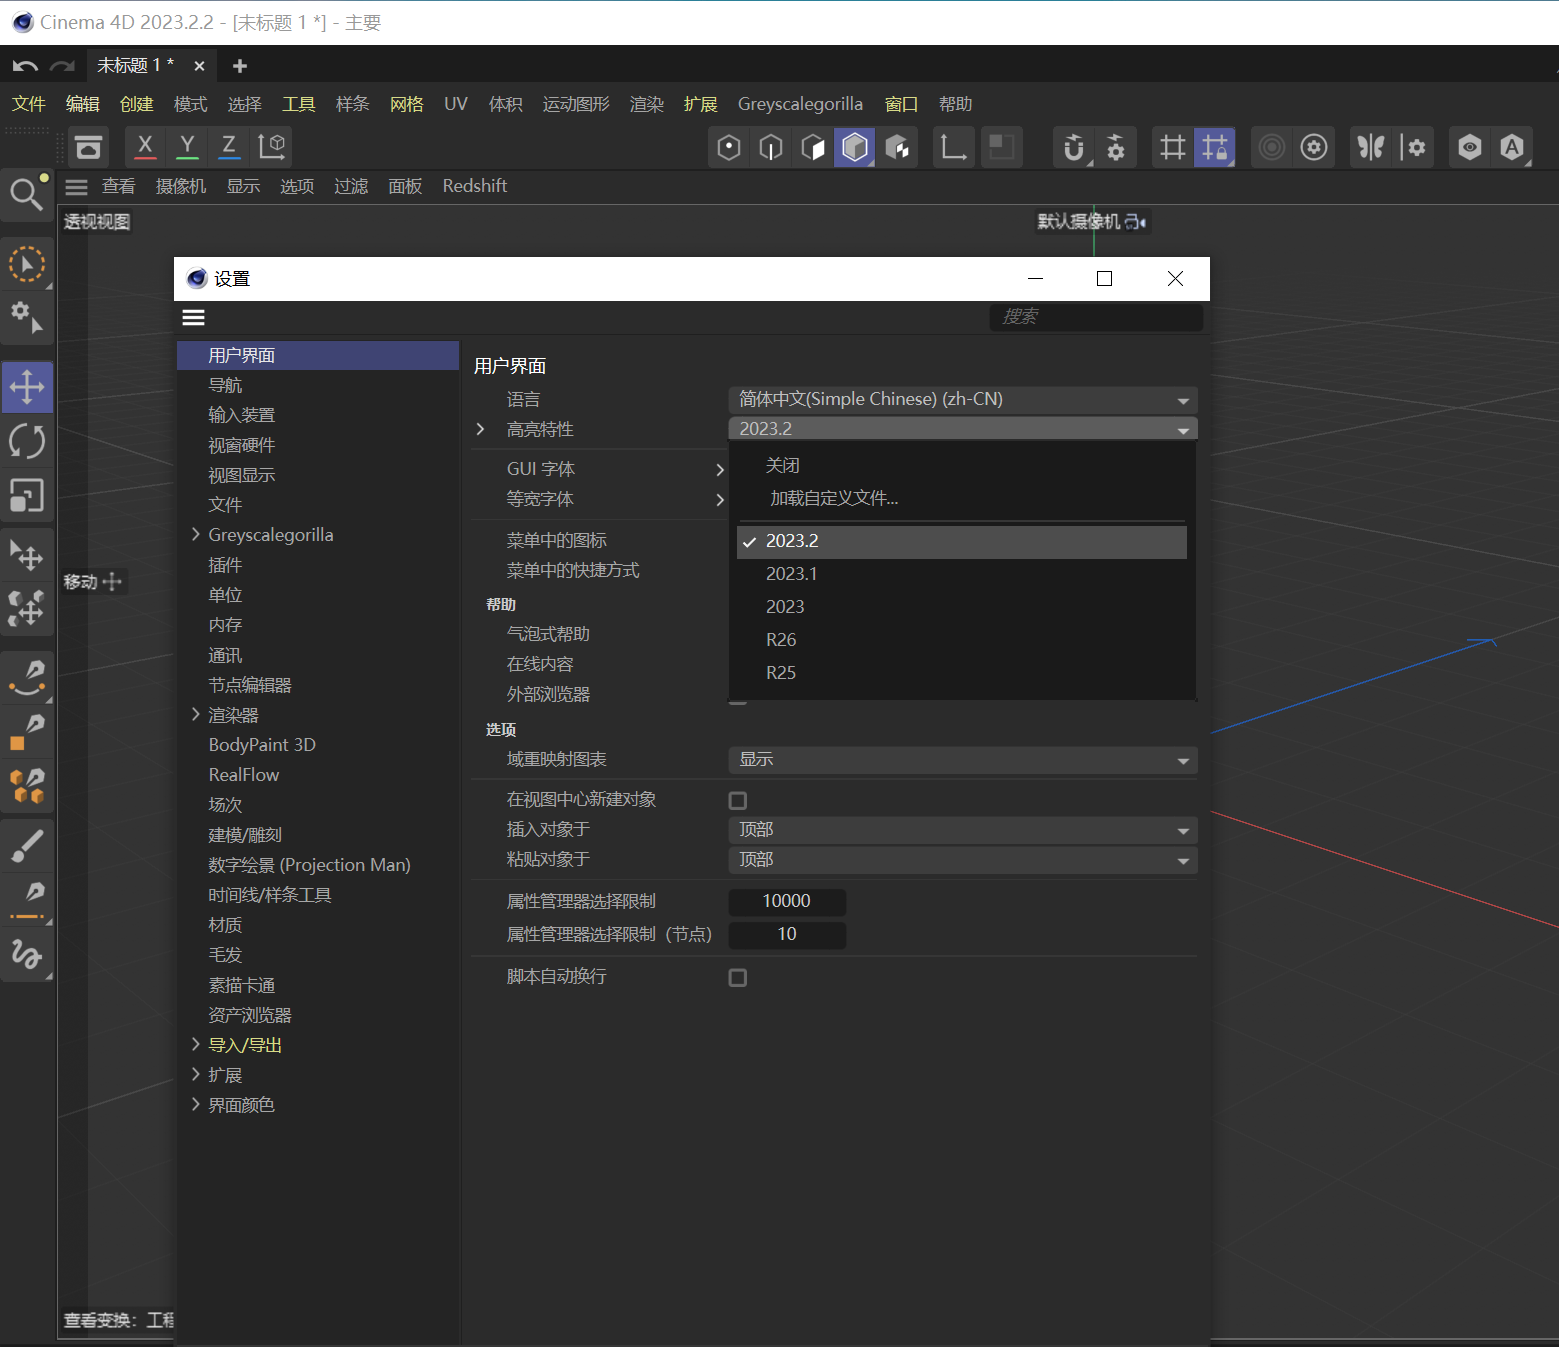Enable snap magnet icon
The image size is (1559, 1347).
point(1073,148)
